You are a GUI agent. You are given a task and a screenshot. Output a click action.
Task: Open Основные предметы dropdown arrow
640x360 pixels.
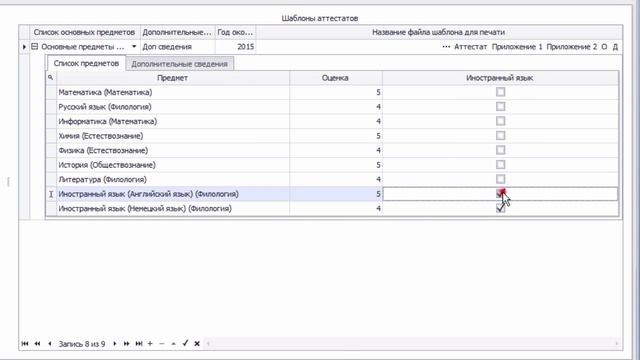tap(134, 47)
